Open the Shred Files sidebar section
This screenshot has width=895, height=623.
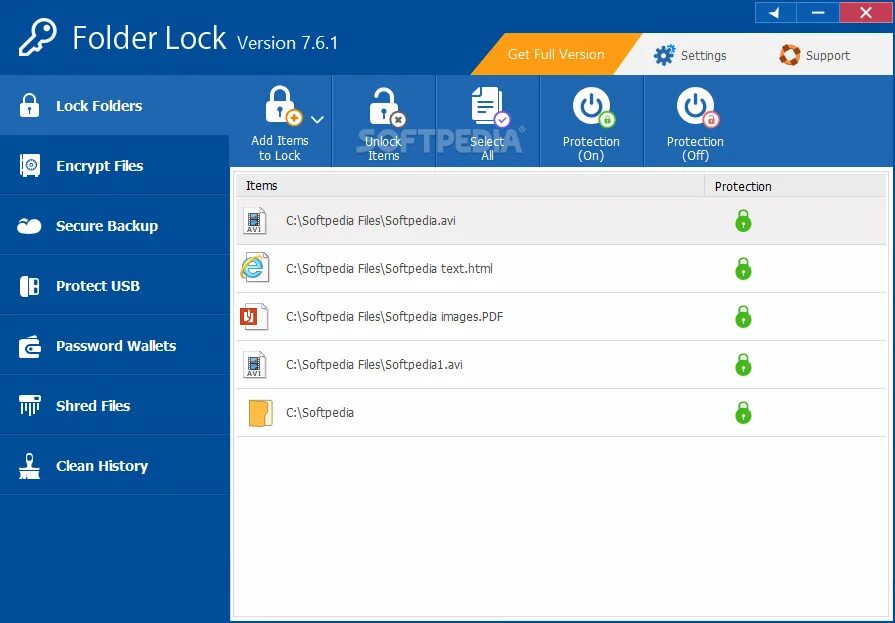tap(114, 405)
